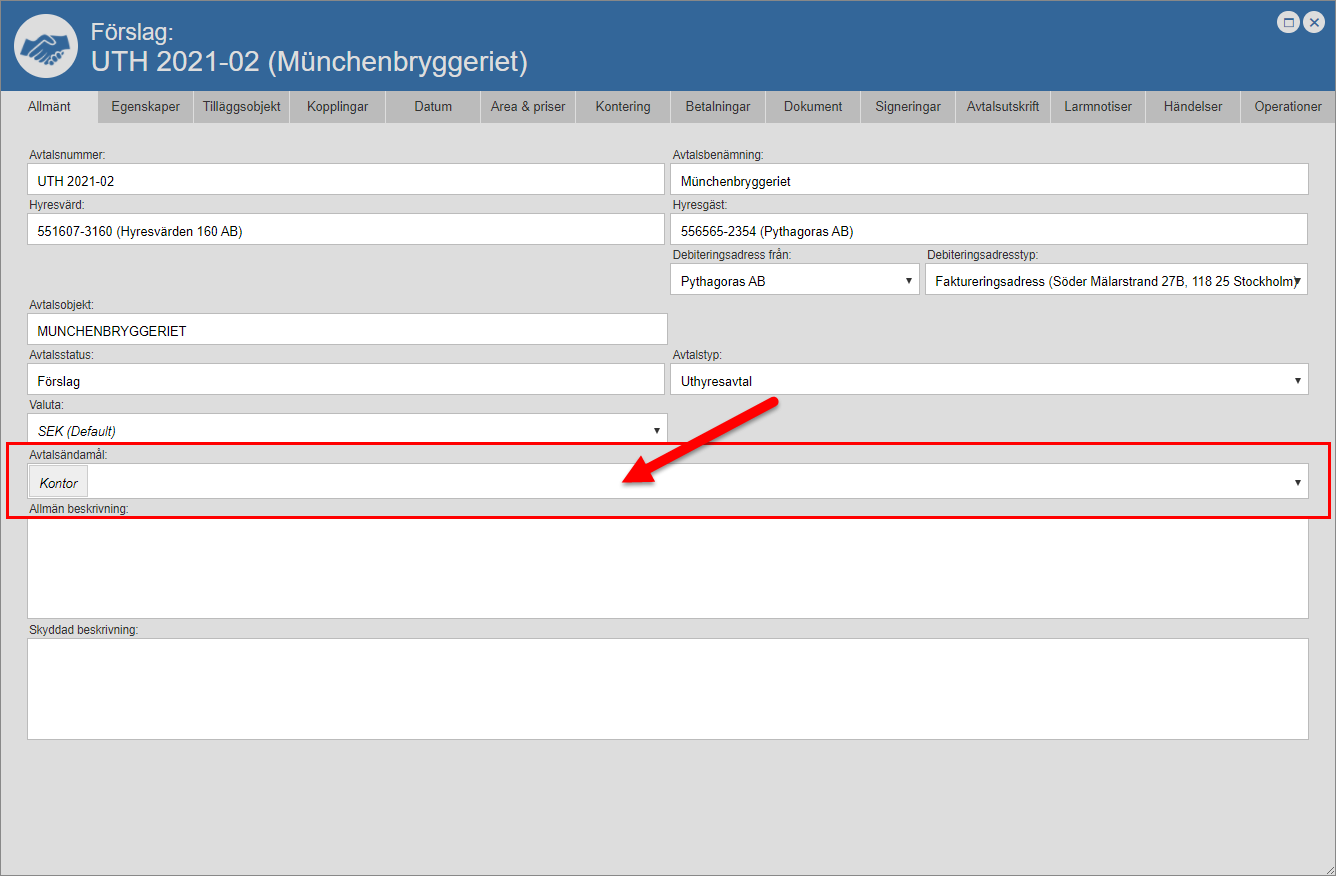The image size is (1336, 876).
Task: Switch to the Tilläggsobjekt tab
Action: (241, 107)
